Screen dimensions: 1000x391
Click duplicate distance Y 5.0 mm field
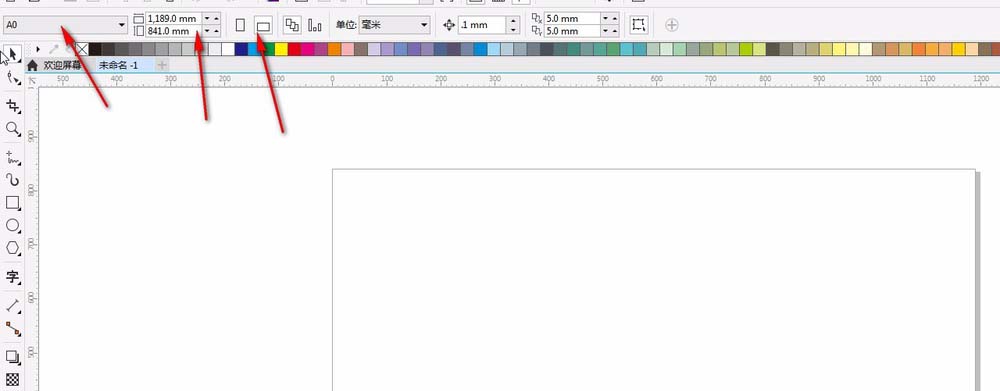point(571,31)
